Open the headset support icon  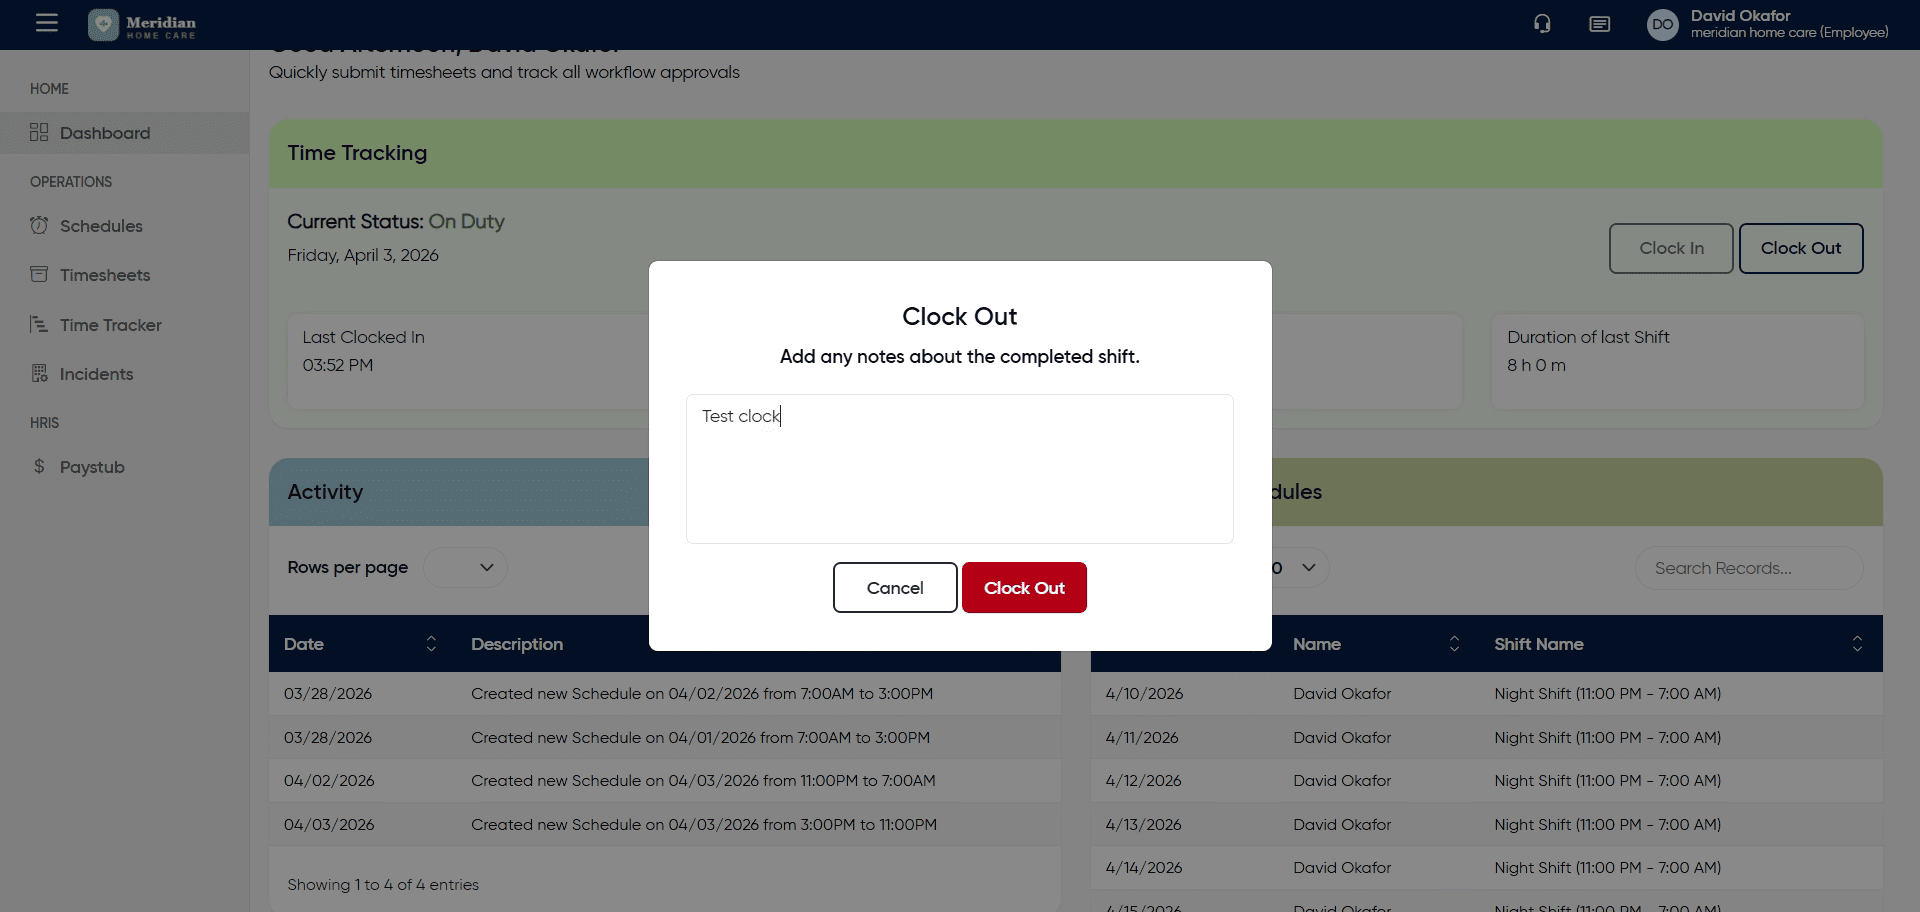pos(1542,24)
